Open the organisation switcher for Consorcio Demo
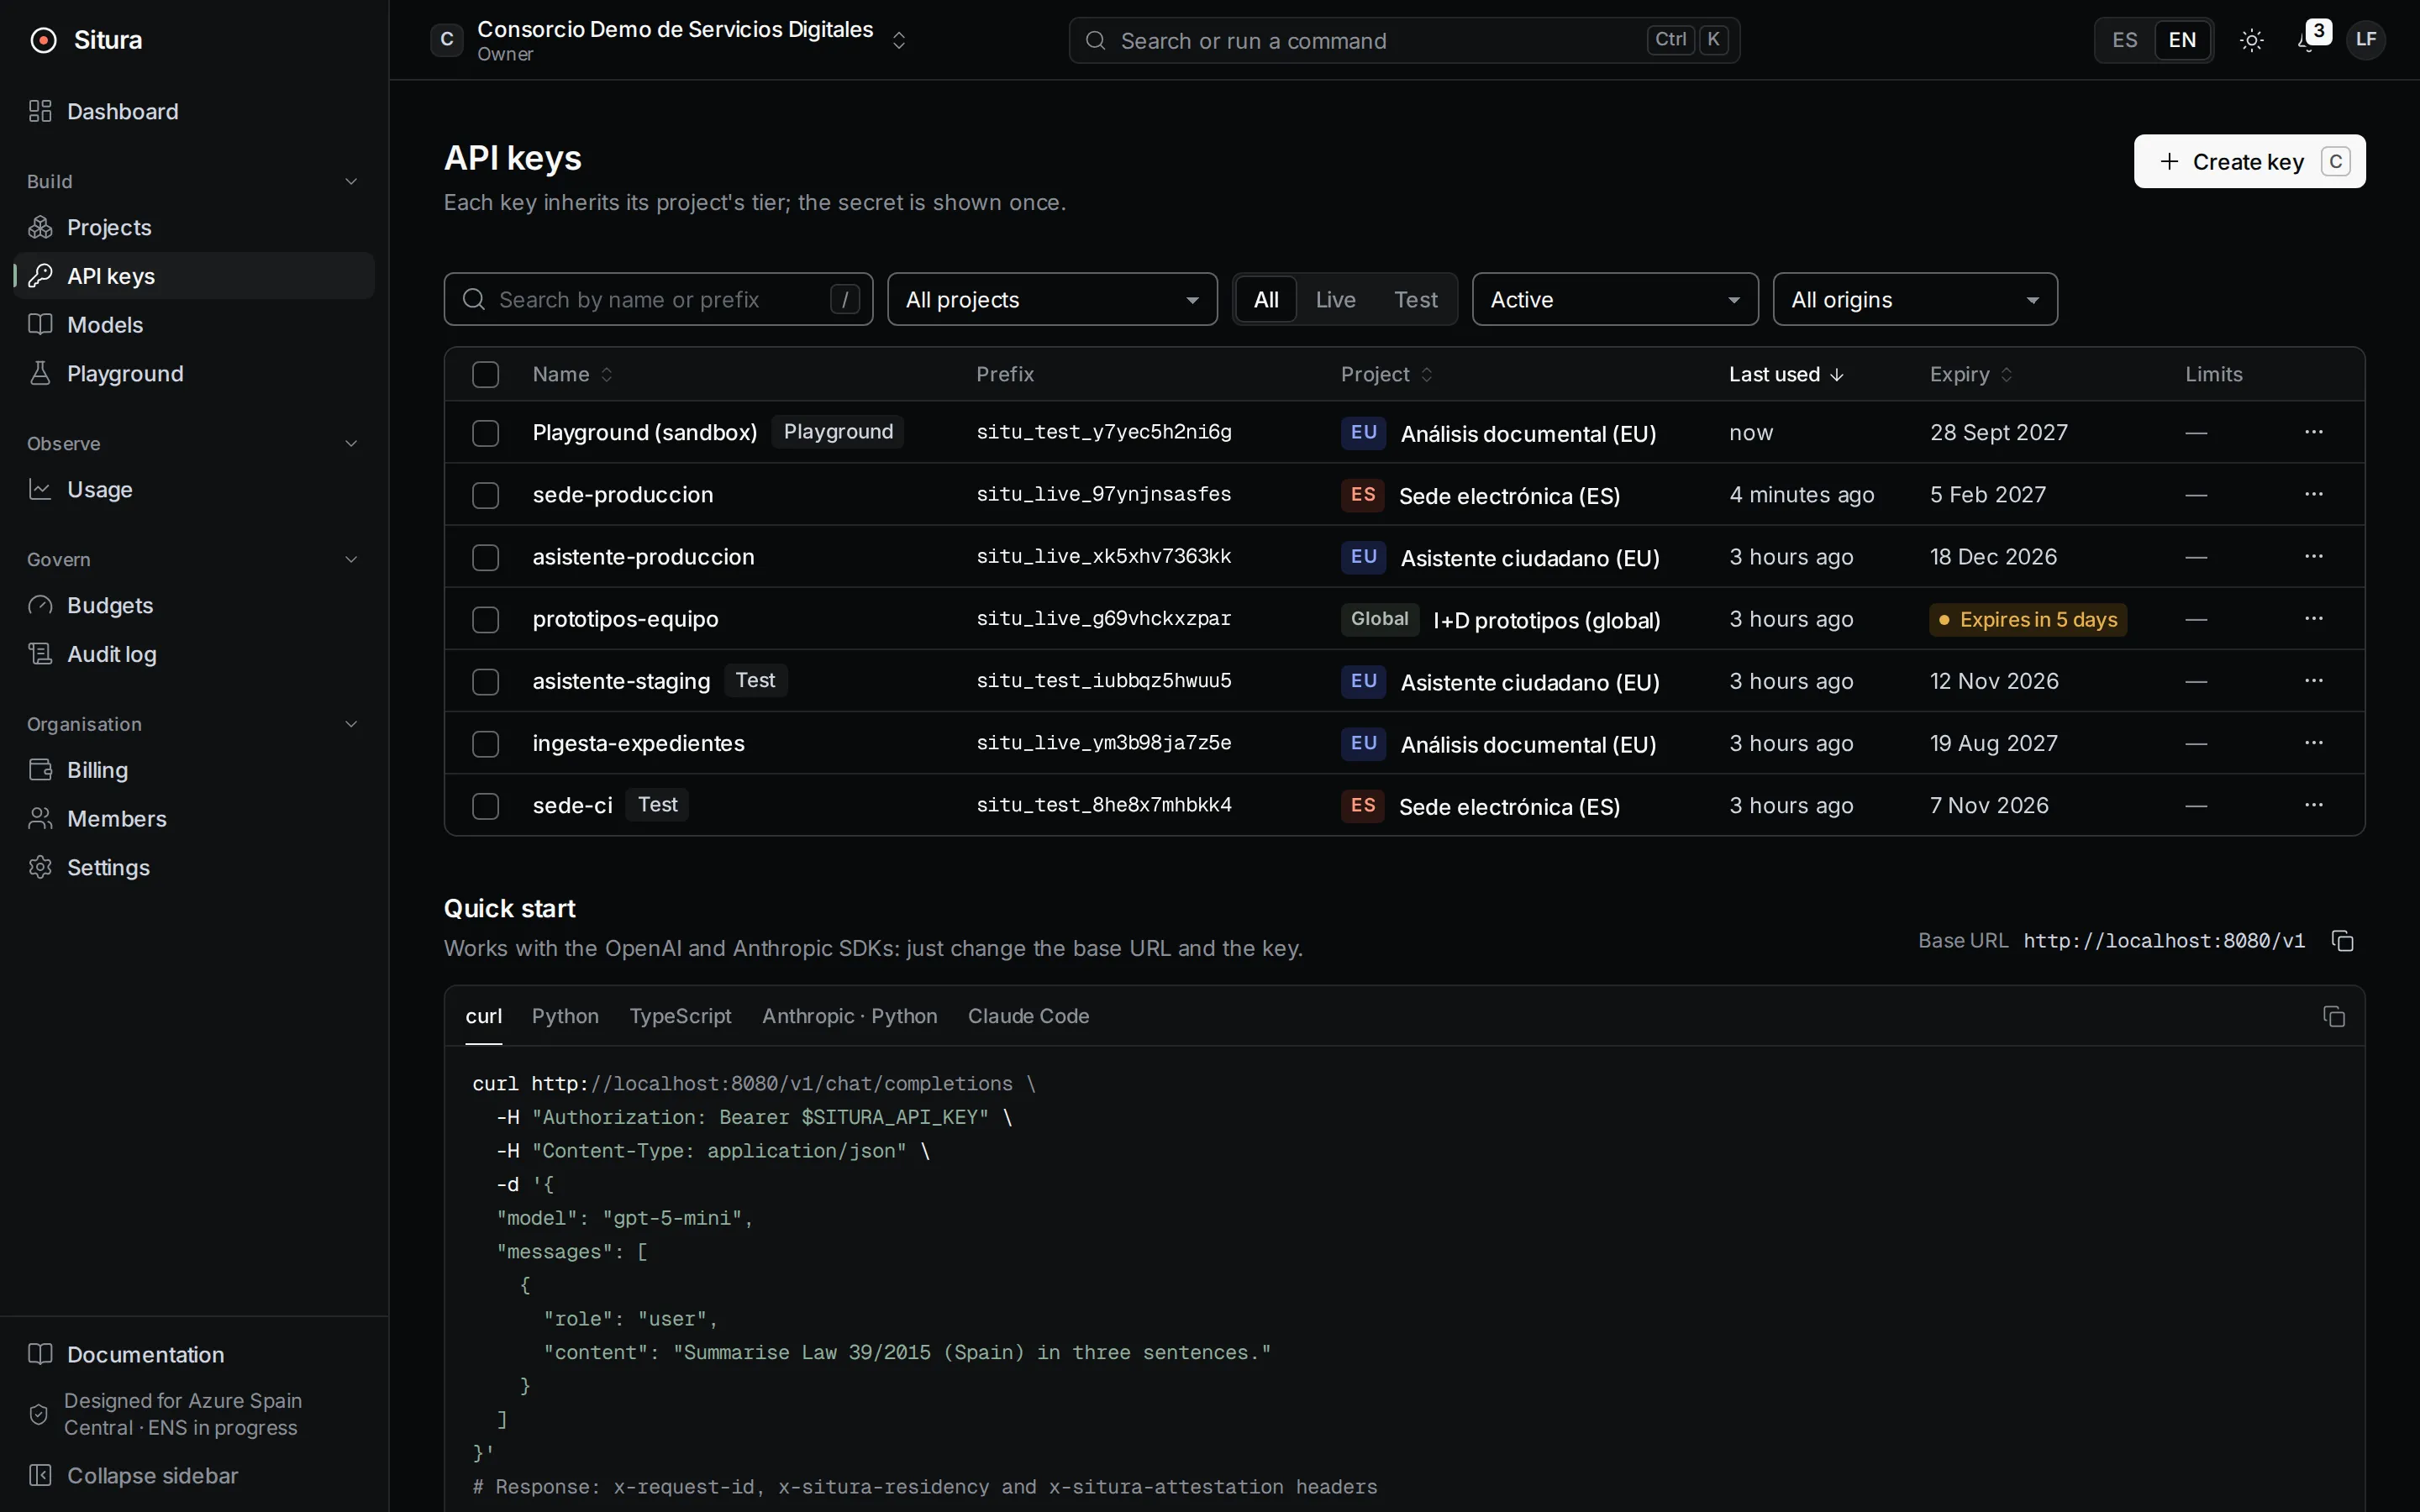Screen dimensions: 2420x1512 [x=670, y=40]
